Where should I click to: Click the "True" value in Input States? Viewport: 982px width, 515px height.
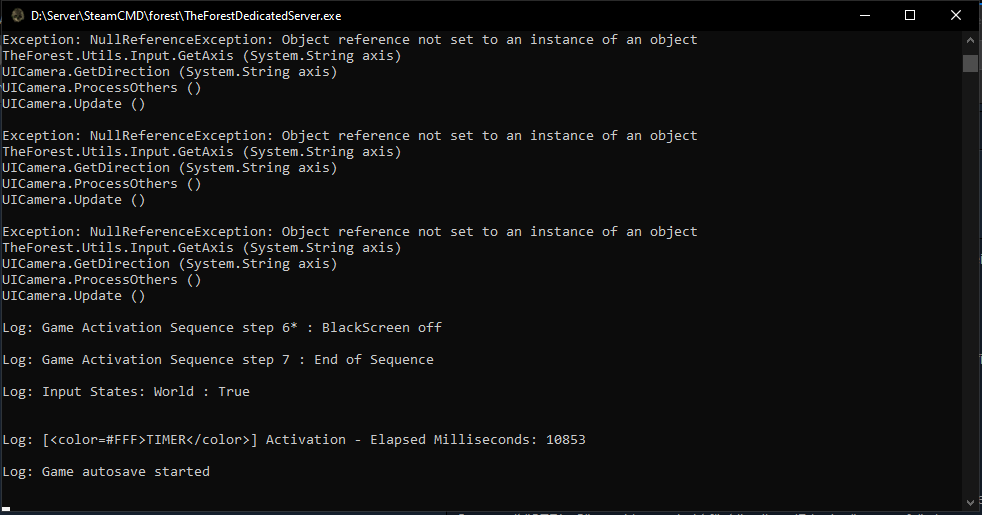(x=233, y=392)
